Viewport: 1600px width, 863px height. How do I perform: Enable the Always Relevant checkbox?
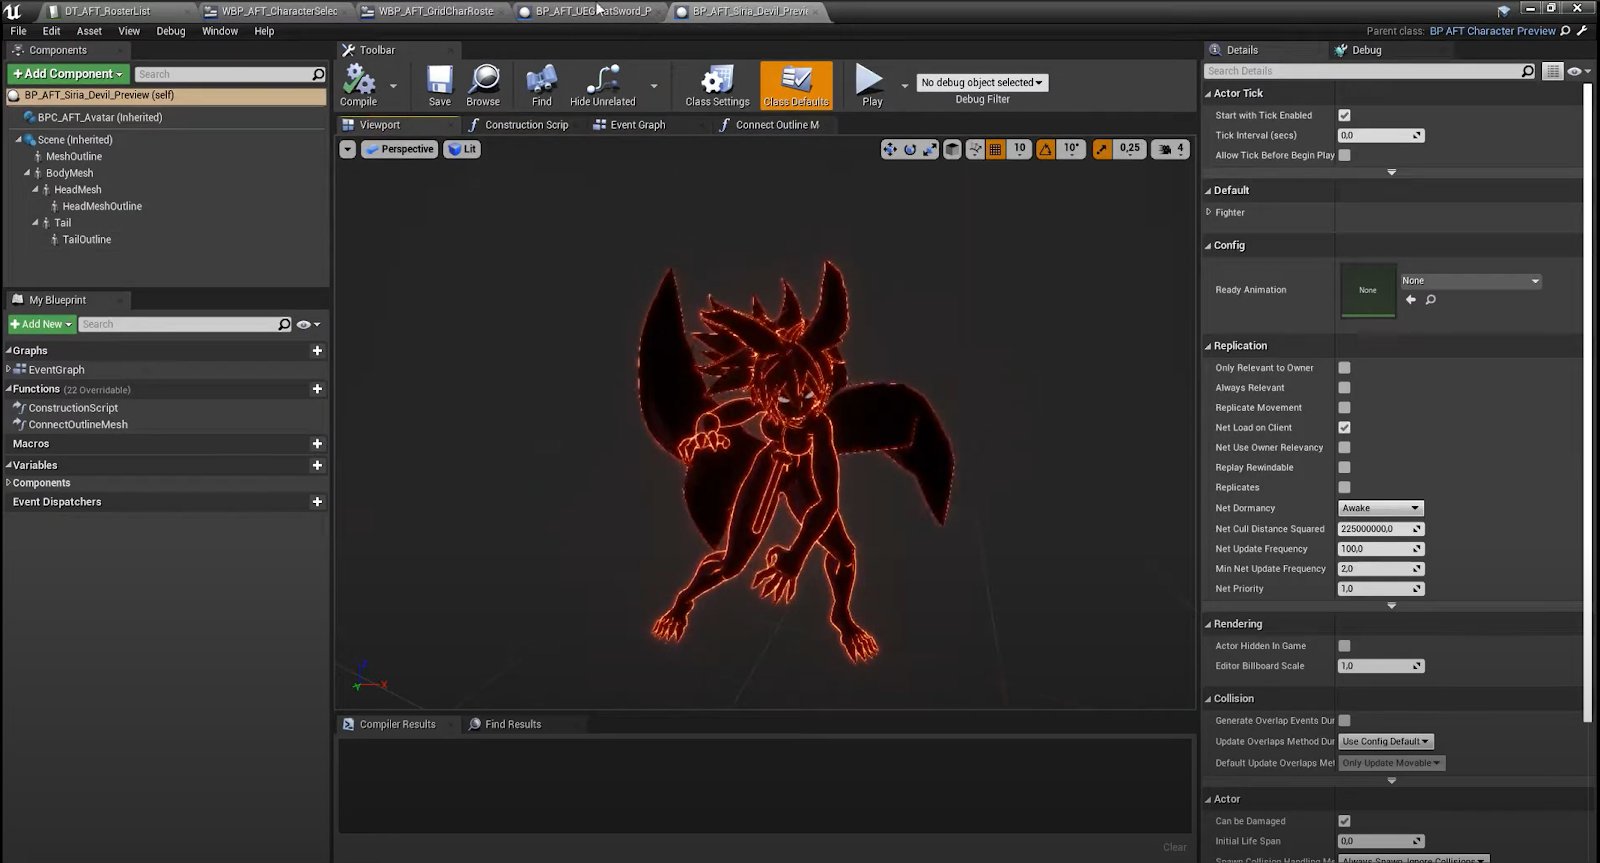pyautogui.click(x=1344, y=388)
